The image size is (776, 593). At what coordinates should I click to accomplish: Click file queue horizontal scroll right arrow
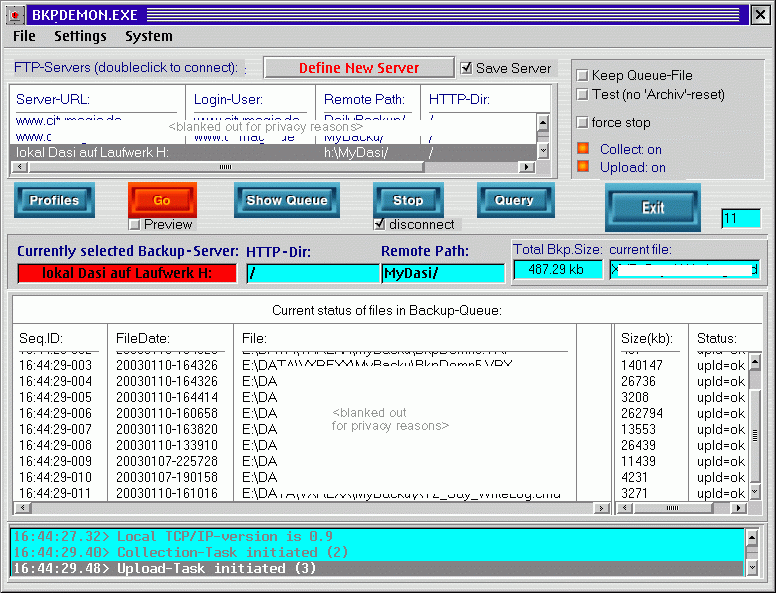[601, 508]
